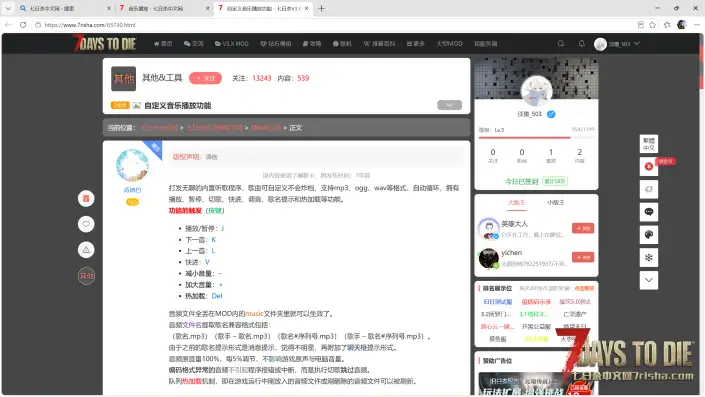Click the 热加载 red link in last line

click(x=191, y=381)
